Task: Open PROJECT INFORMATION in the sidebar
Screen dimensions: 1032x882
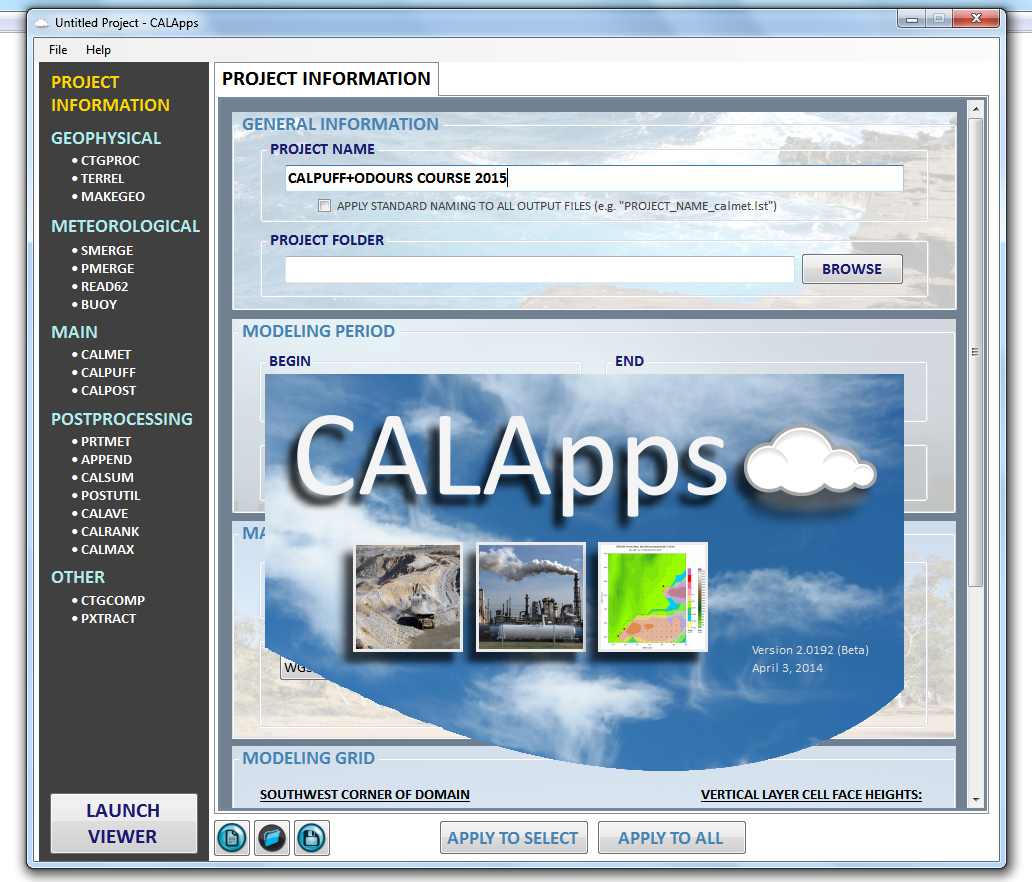Action: [x=111, y=93]
